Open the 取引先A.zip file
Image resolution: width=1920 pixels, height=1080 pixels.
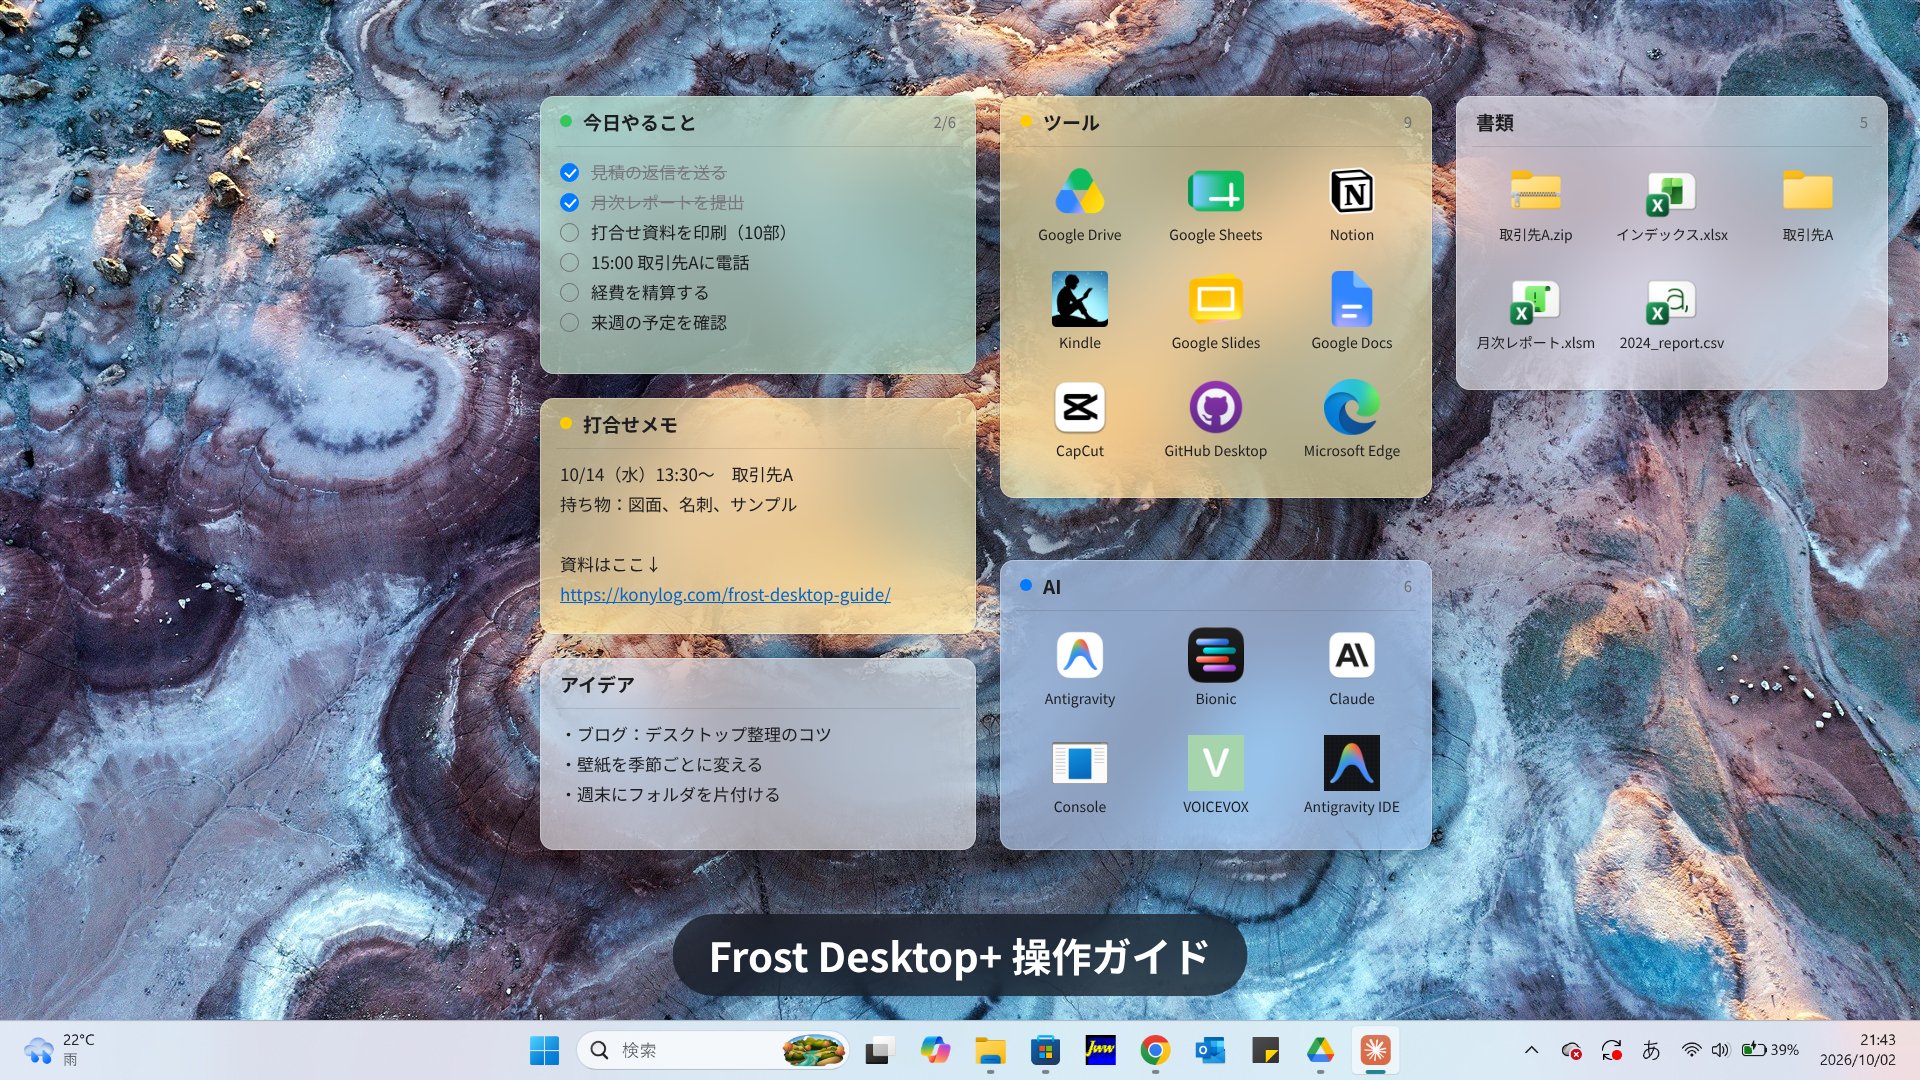click(1535, 192)
